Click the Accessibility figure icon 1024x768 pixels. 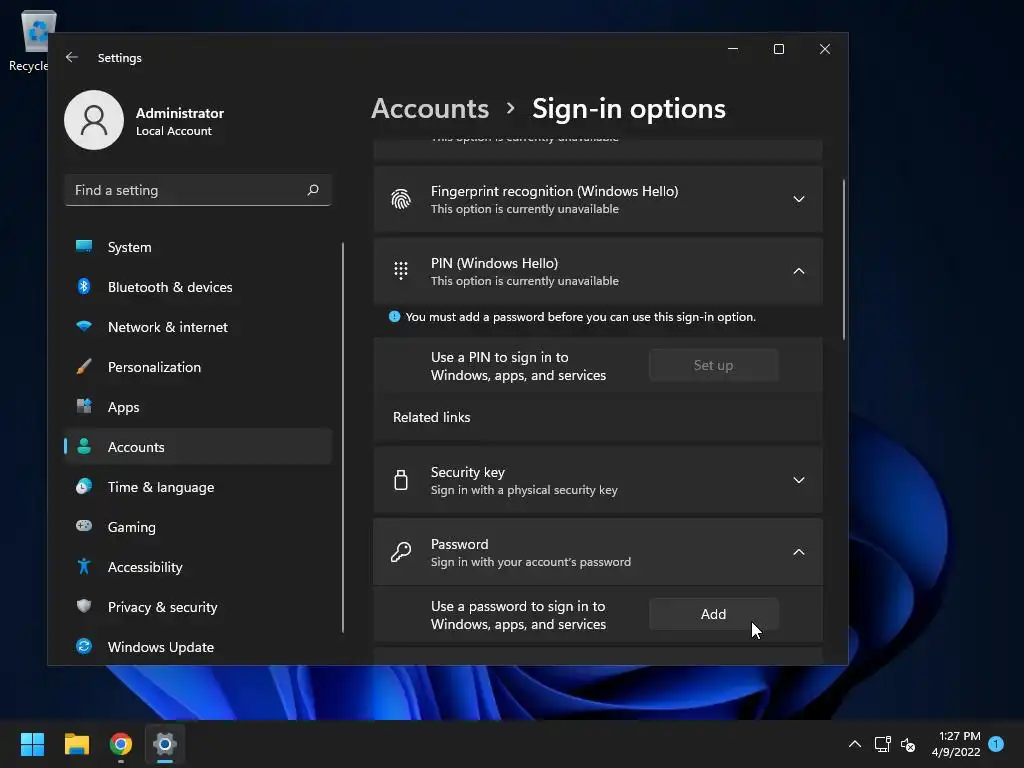pyautogui.click(x=84, y=566)
